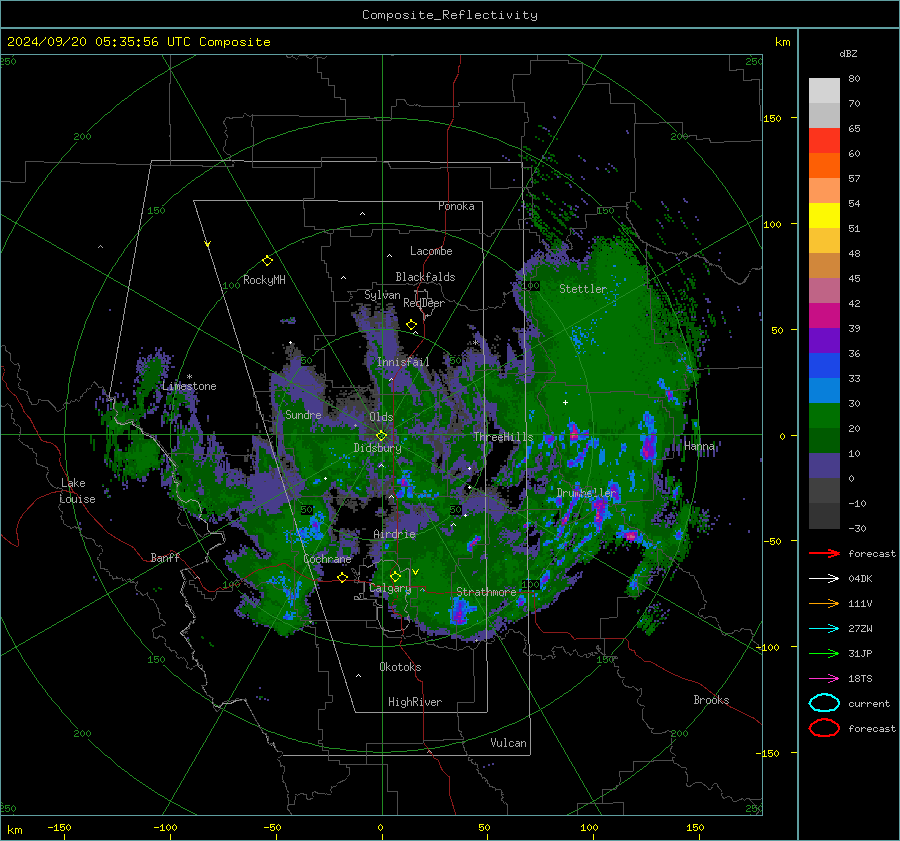Click the Strathmore city label
Viewport: 900px width, 841px height.
point(486,591)
